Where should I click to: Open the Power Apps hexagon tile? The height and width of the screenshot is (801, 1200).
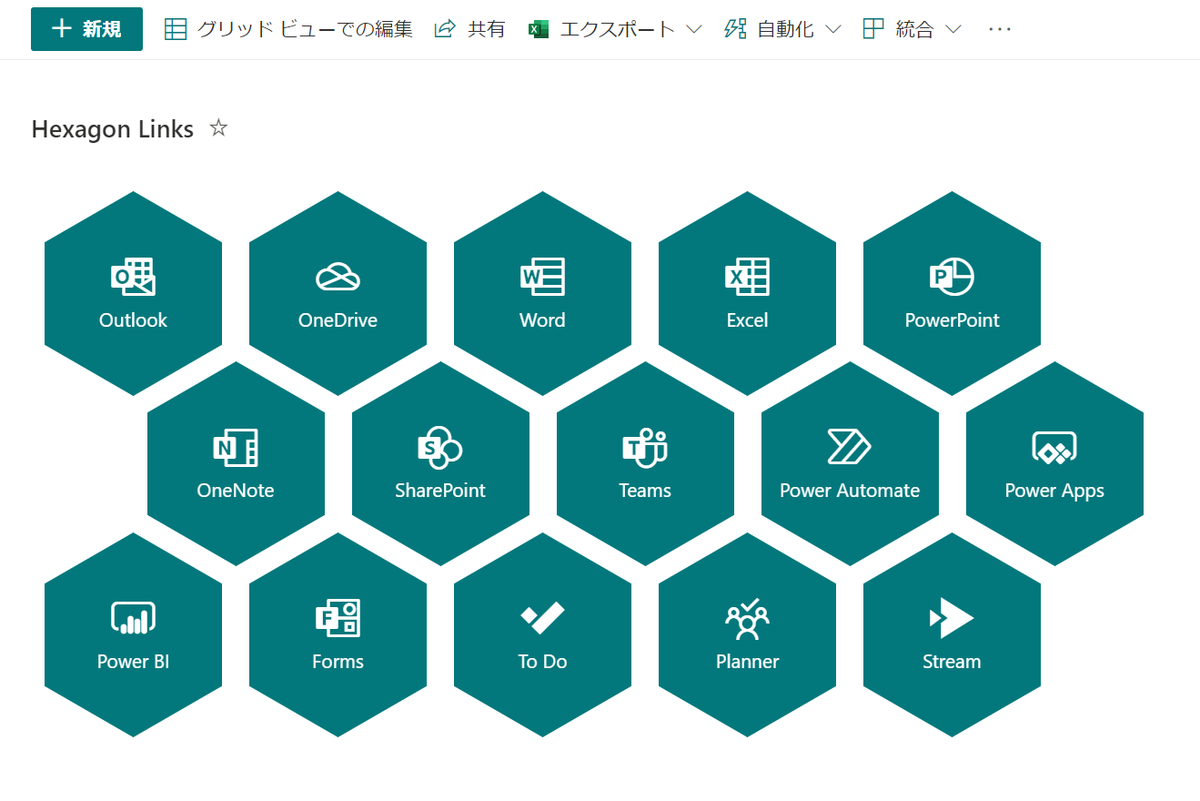pyautogui.click(x=1054, y=464)
